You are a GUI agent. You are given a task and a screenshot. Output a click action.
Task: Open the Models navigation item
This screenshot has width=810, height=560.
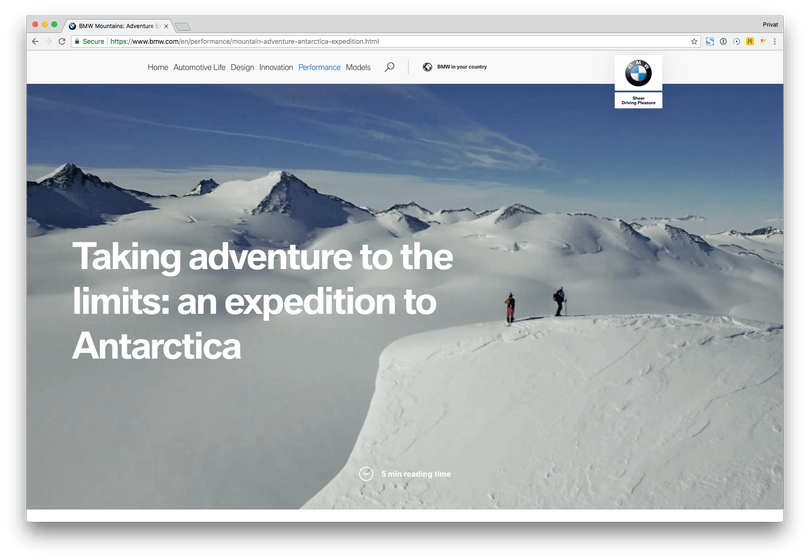[x=358, y=67]
